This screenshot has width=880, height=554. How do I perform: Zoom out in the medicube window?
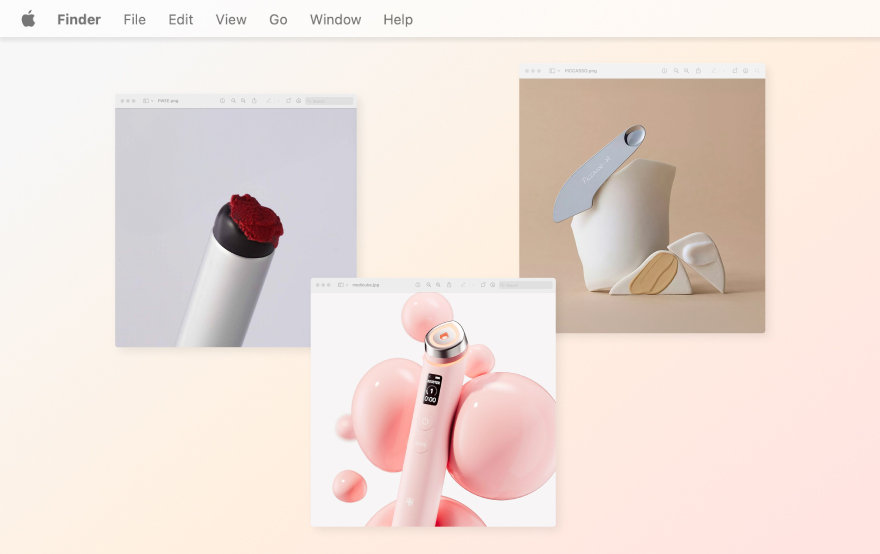tap(429, 285)
